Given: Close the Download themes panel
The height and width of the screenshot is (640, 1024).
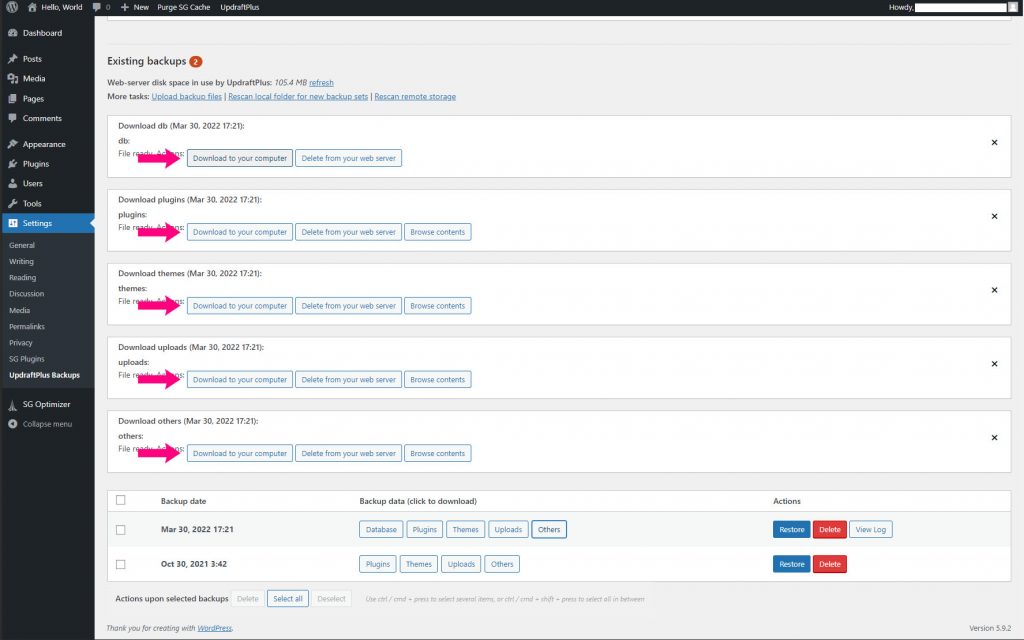Looking at the screenshot, I should (x=994, y=290).
